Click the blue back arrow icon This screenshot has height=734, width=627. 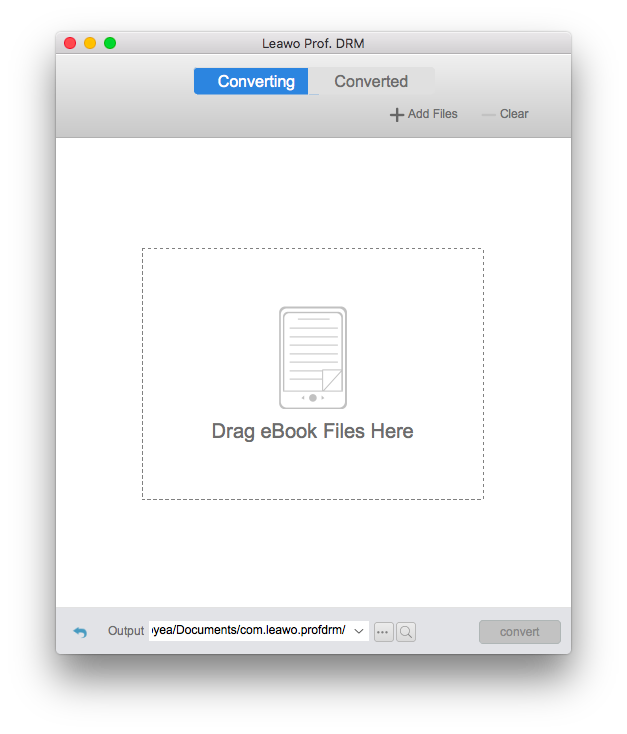pyautogui.click(x=80, y=632)
